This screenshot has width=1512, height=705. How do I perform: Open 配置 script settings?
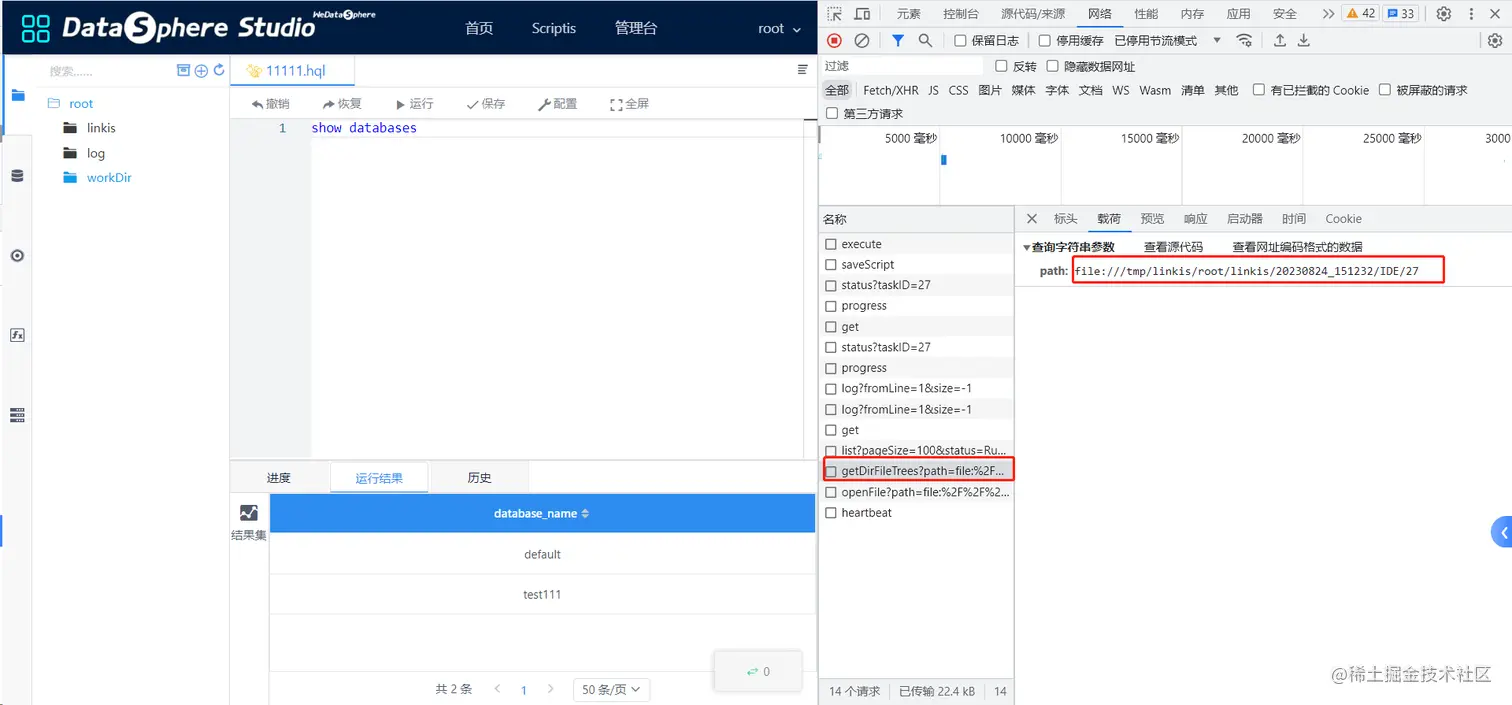tap(558, 104)
